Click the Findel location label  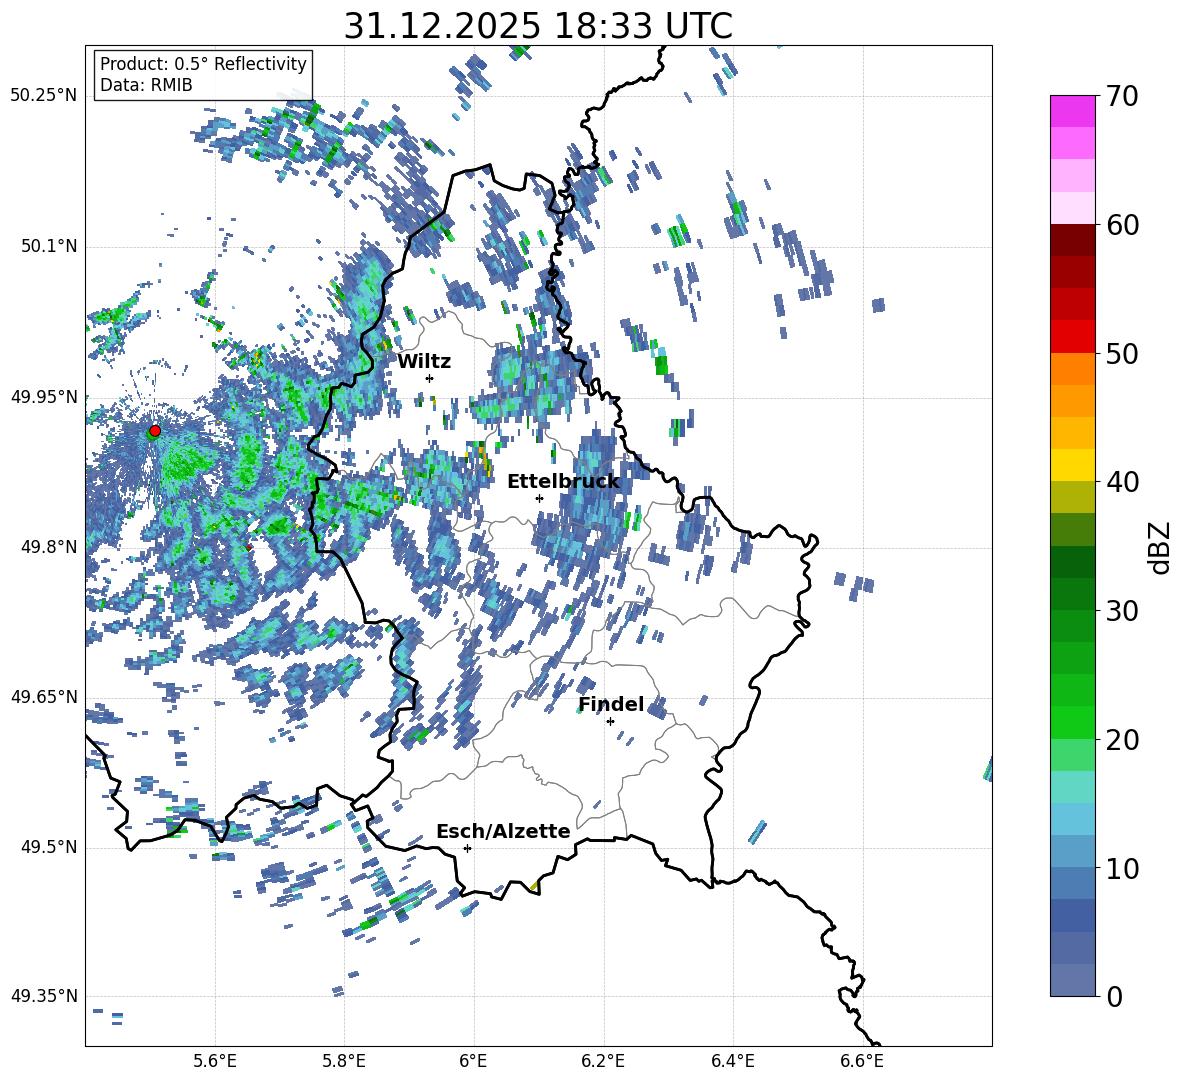tap(611, 704)
